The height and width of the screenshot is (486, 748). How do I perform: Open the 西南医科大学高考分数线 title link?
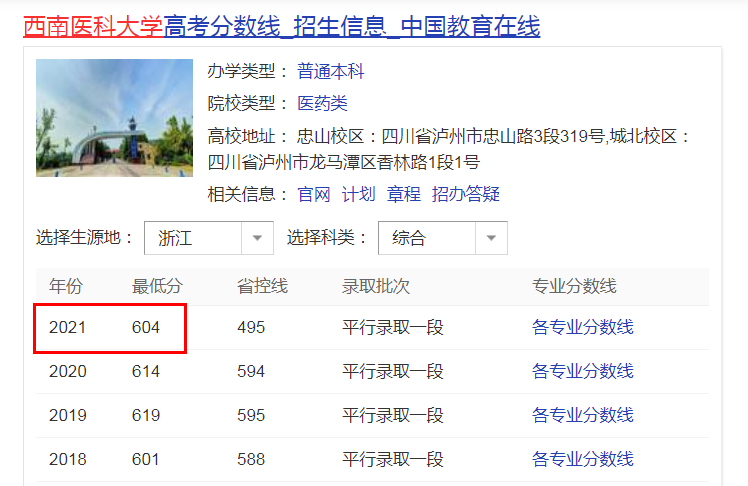click(x=281, y=27)
